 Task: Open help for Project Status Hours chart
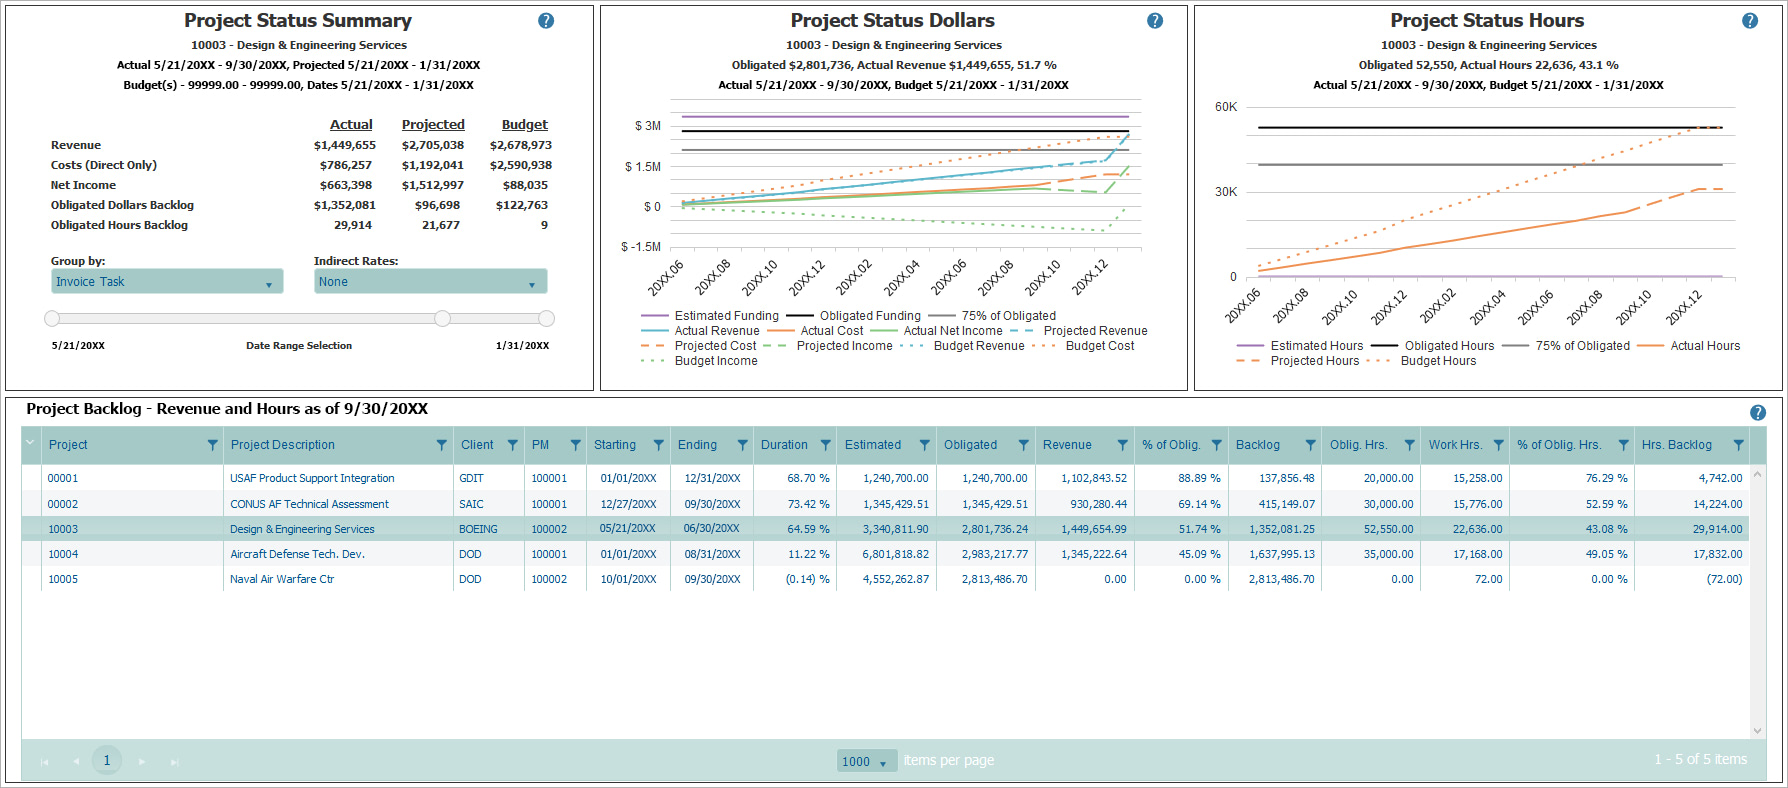[1750, 21]
